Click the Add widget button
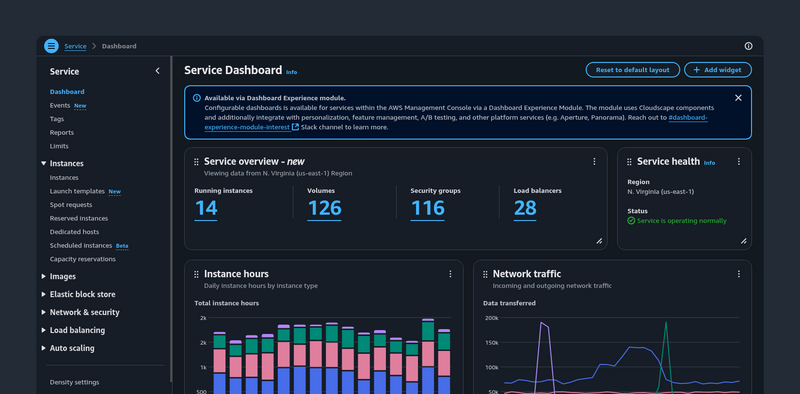This screenshot has height=394, width=800. point(718,70)
